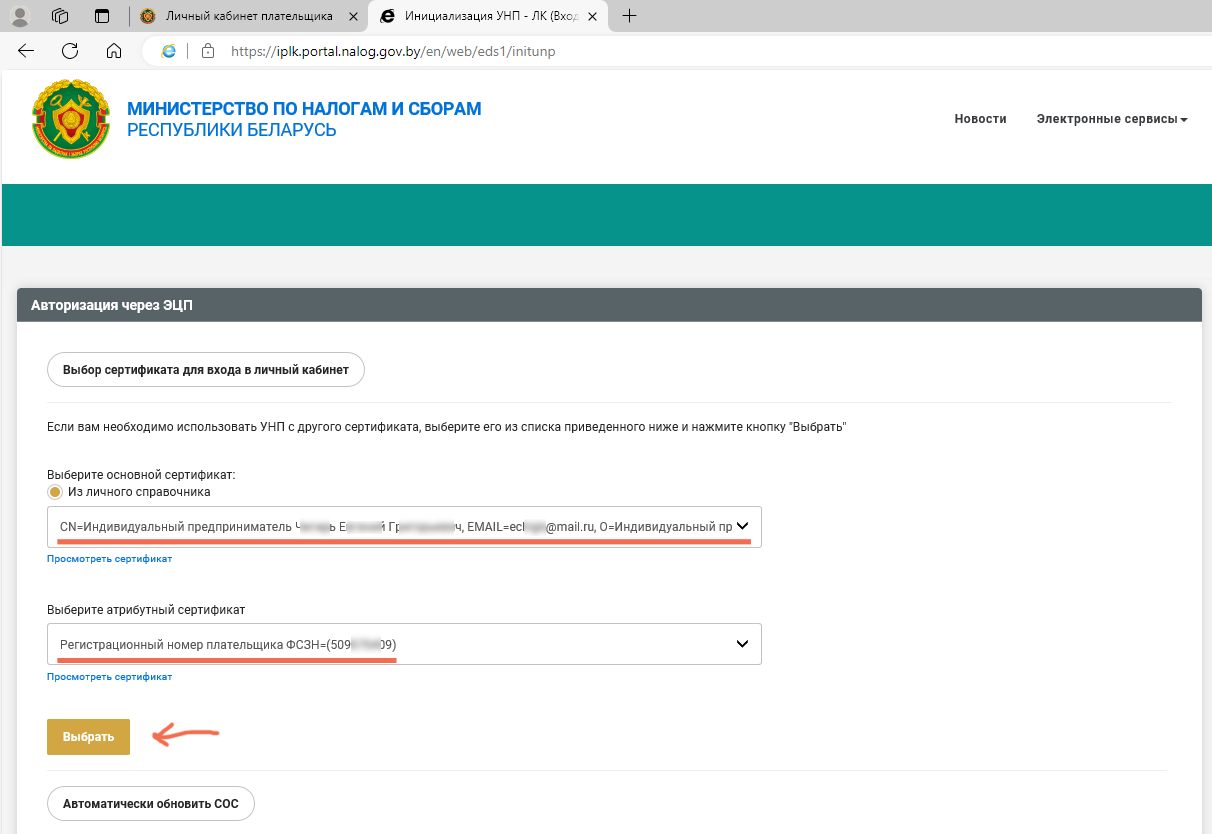Refresh the current page
The width and height of the screenshot is (1212, 834).
(x=70, y=51)
